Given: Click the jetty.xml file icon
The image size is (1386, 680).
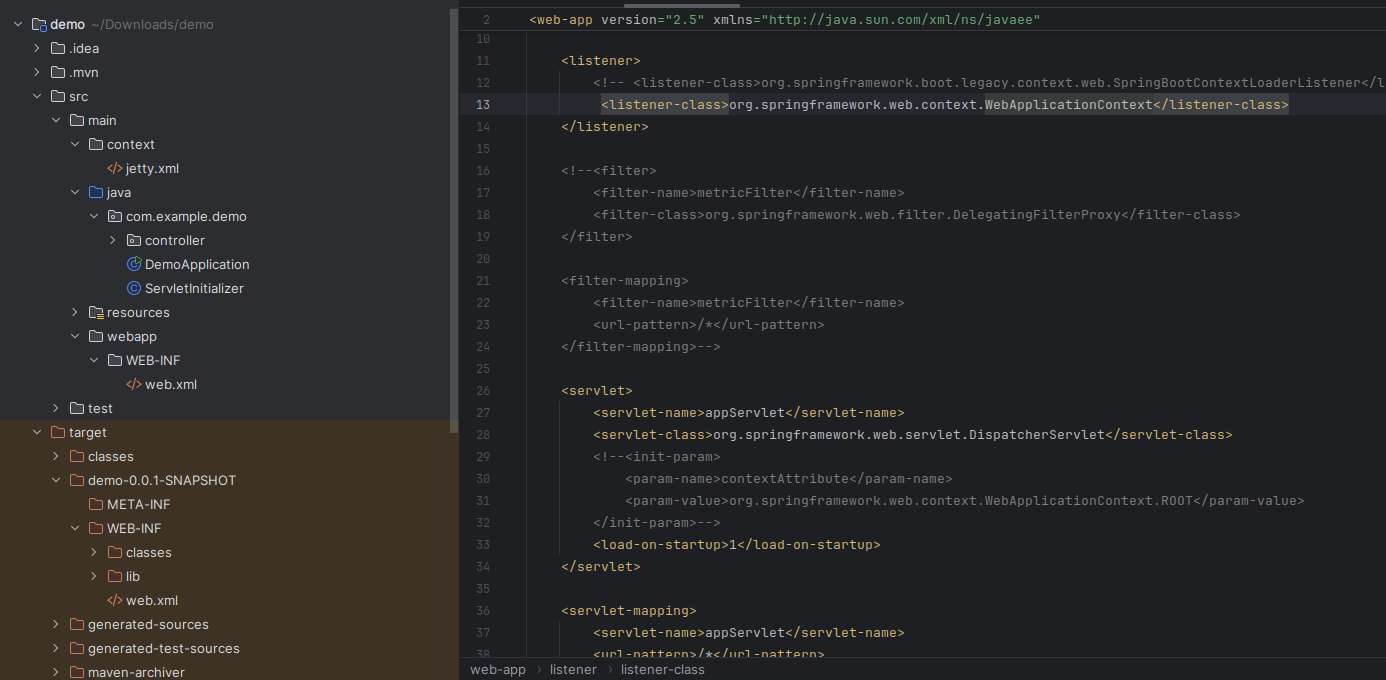Looking at the screenshot, I should (115, 169).
